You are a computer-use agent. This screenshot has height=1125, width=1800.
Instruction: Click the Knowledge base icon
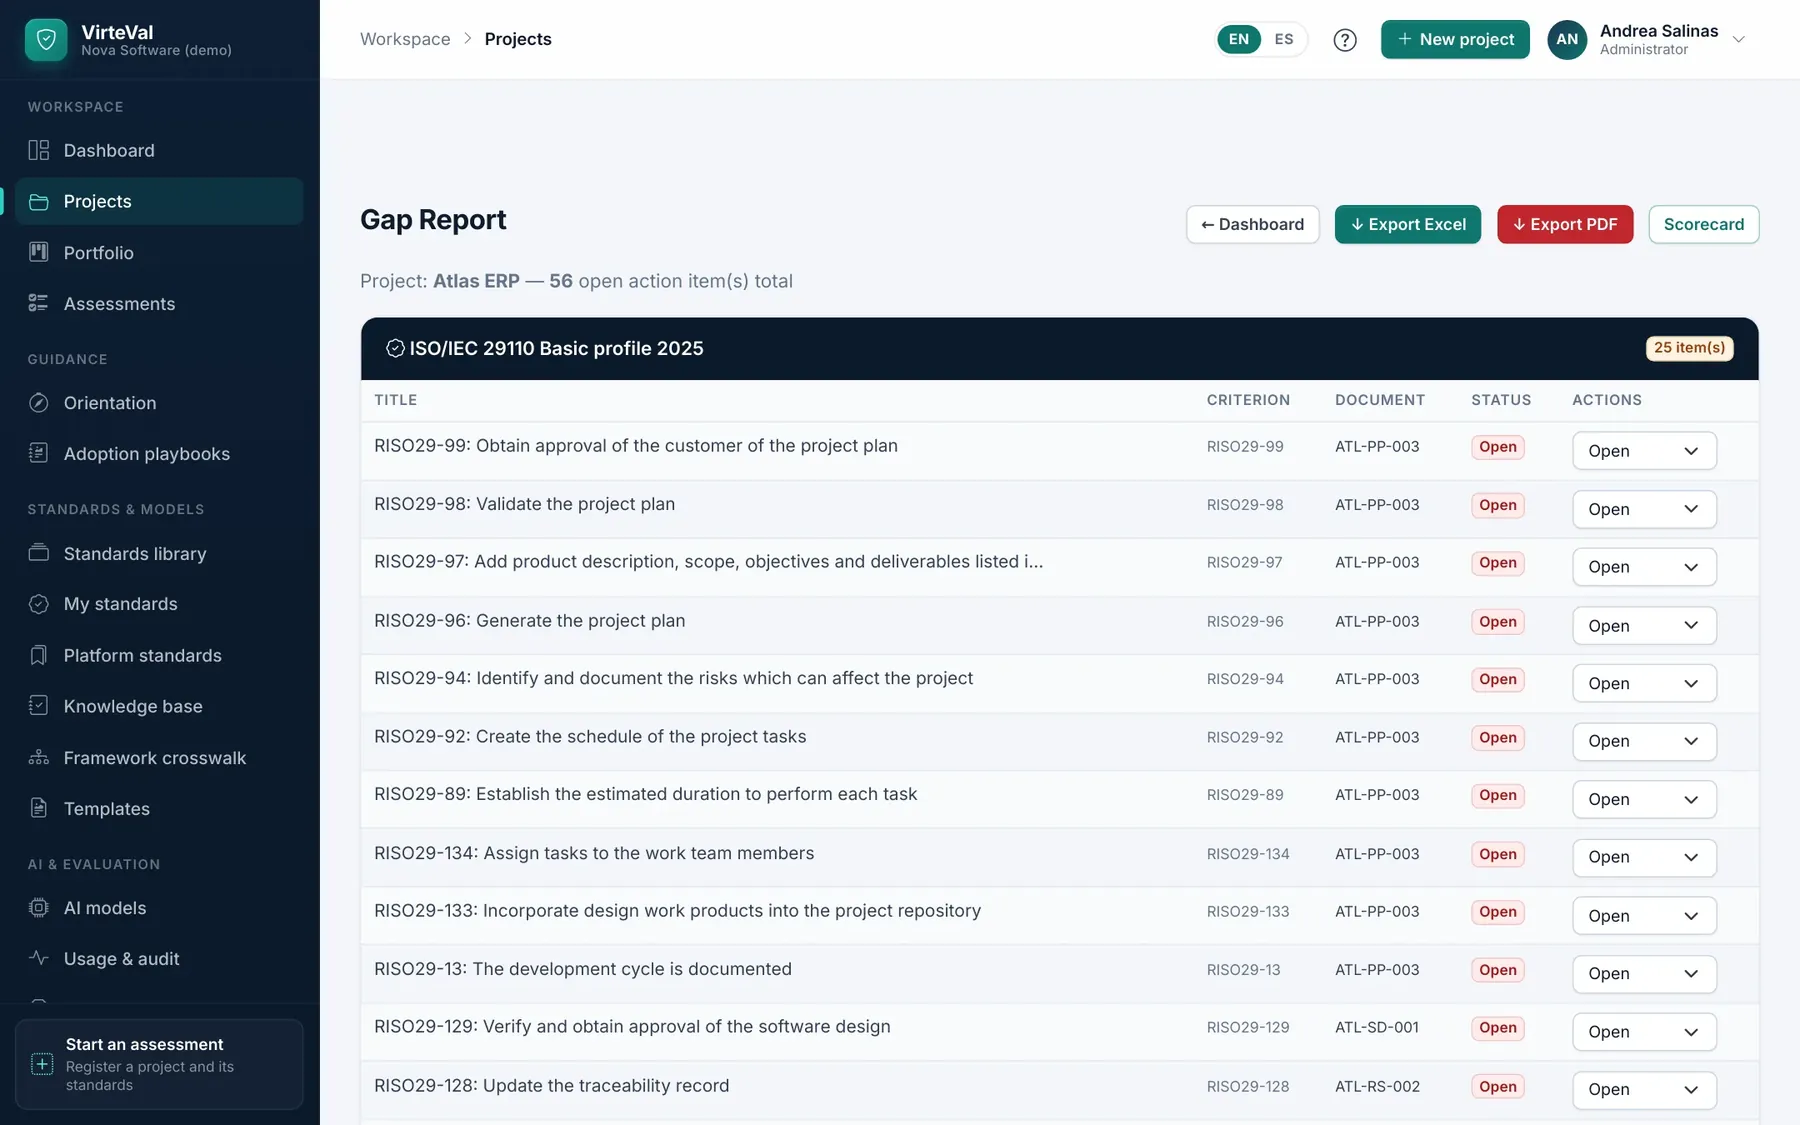[x=39, y=706]
